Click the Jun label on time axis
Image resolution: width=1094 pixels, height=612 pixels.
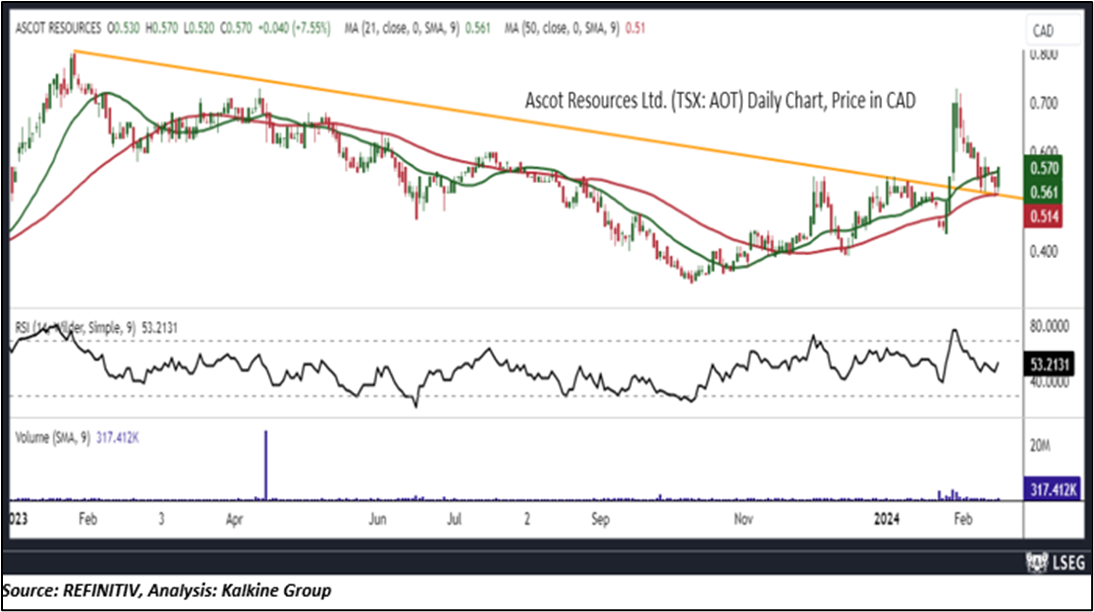click(x=377, y=519)
